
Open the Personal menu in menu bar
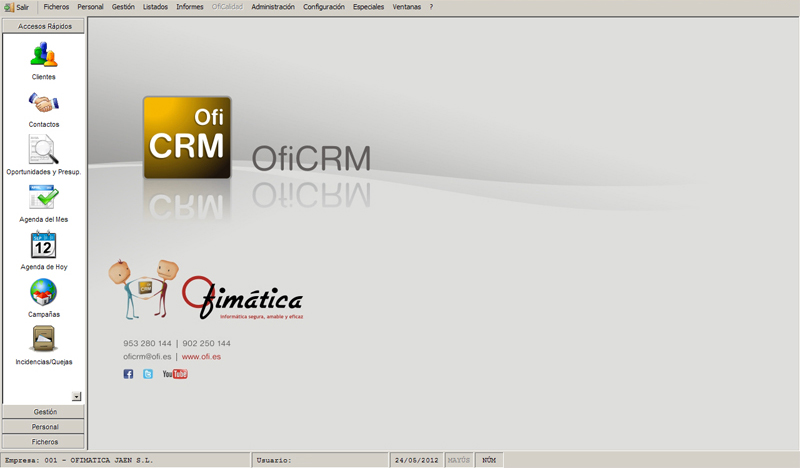click(x=90, y=7)
